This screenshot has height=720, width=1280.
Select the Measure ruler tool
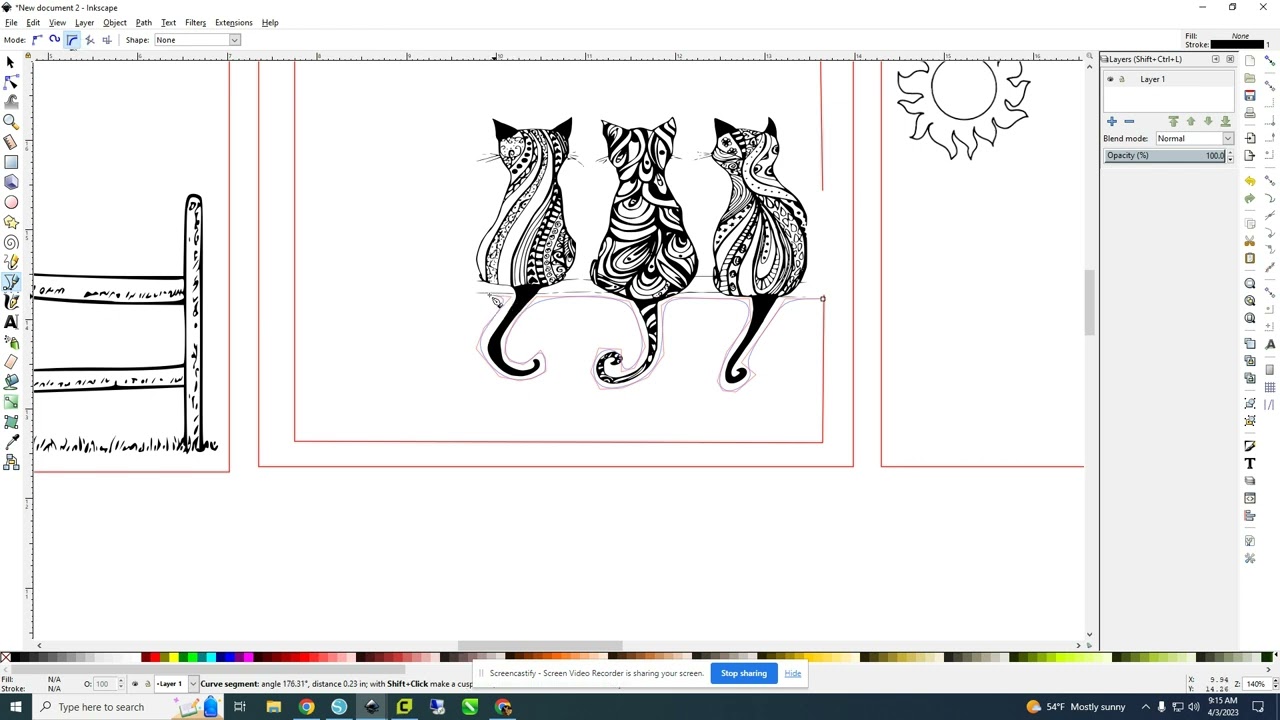(11, 142)
